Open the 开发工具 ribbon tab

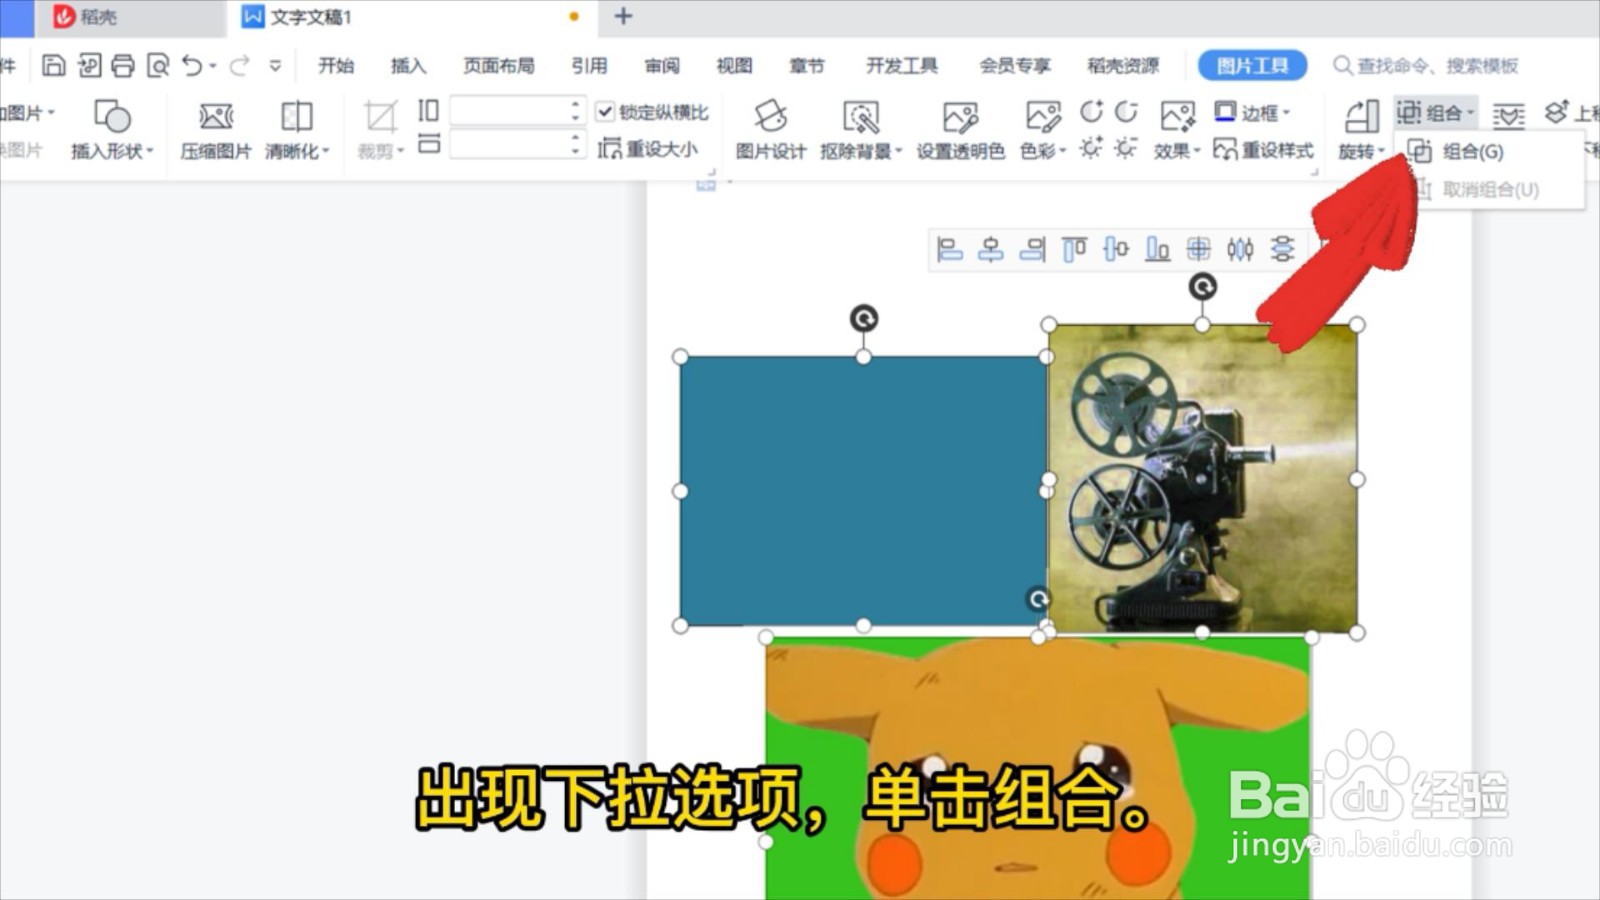click(902, 66)
